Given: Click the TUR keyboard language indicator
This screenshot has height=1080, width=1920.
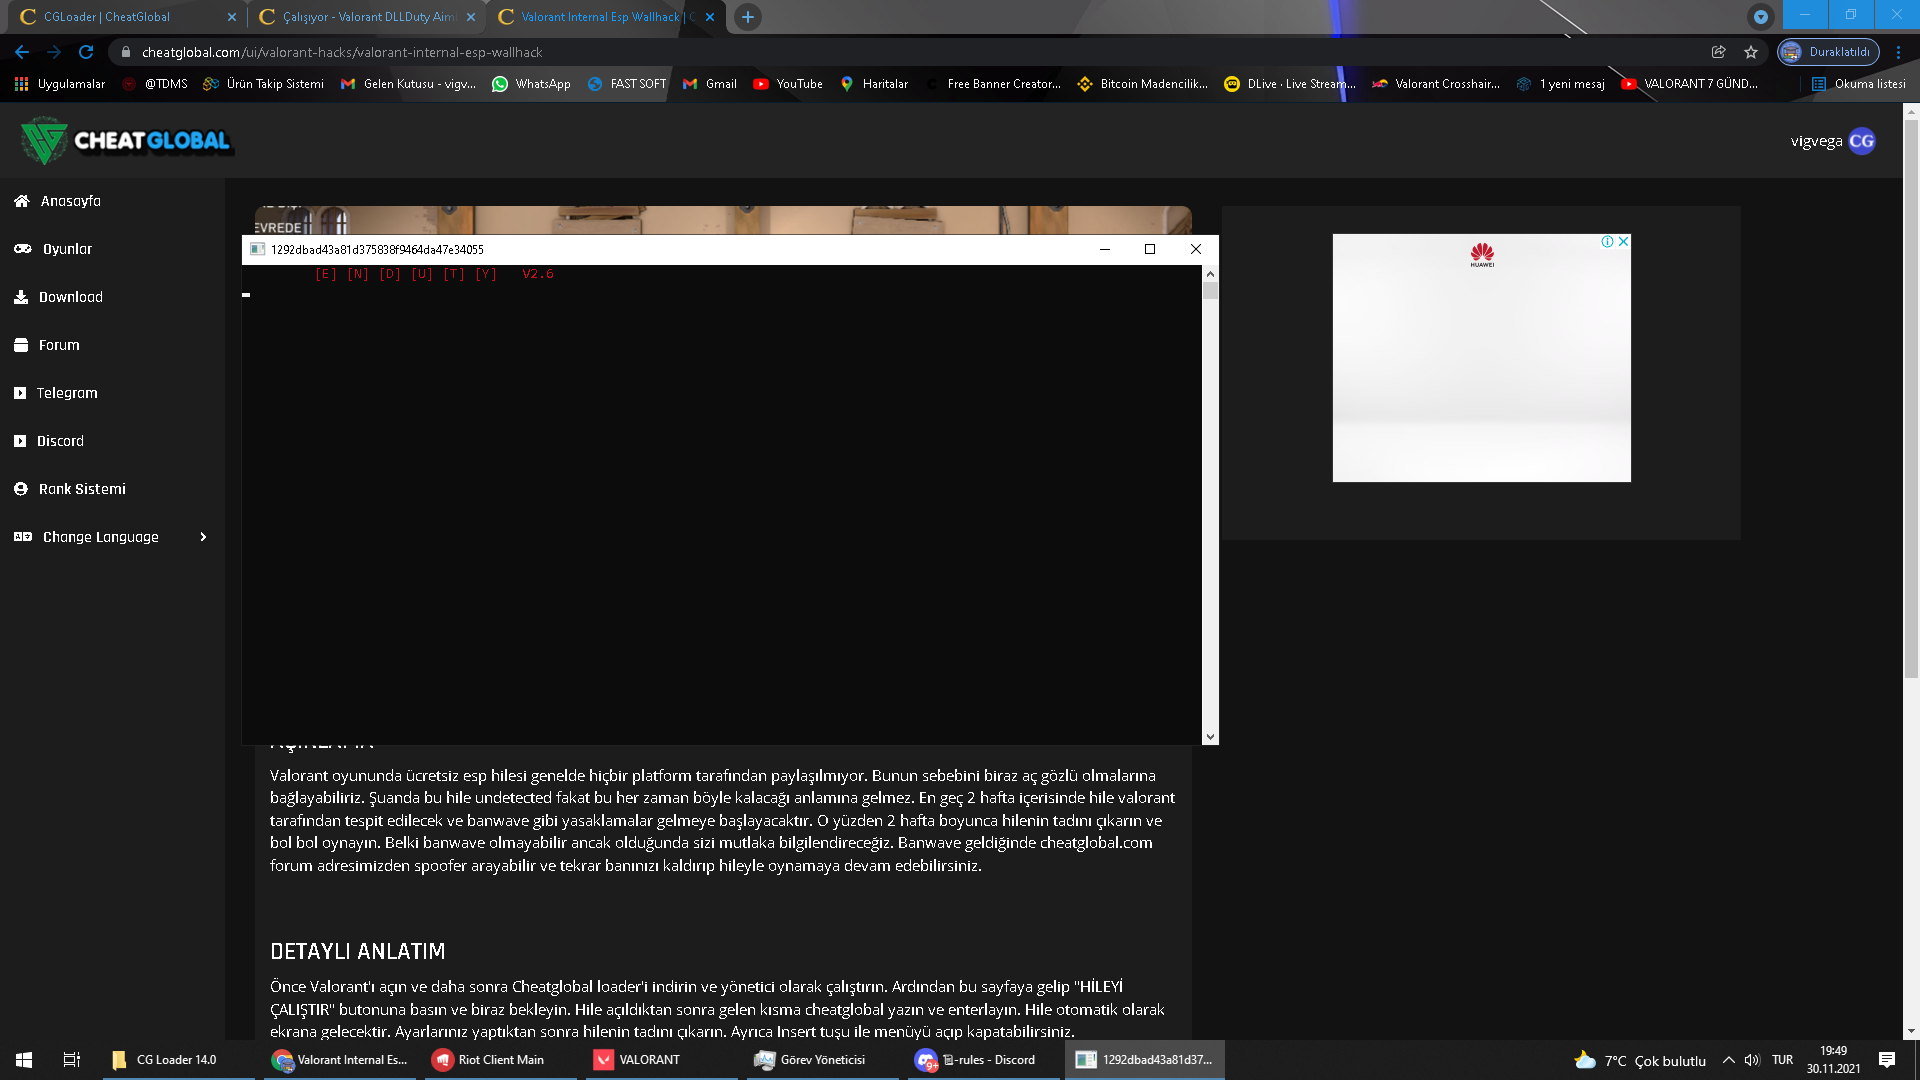Looking at the screenshot, I should pos(1782,1060).
